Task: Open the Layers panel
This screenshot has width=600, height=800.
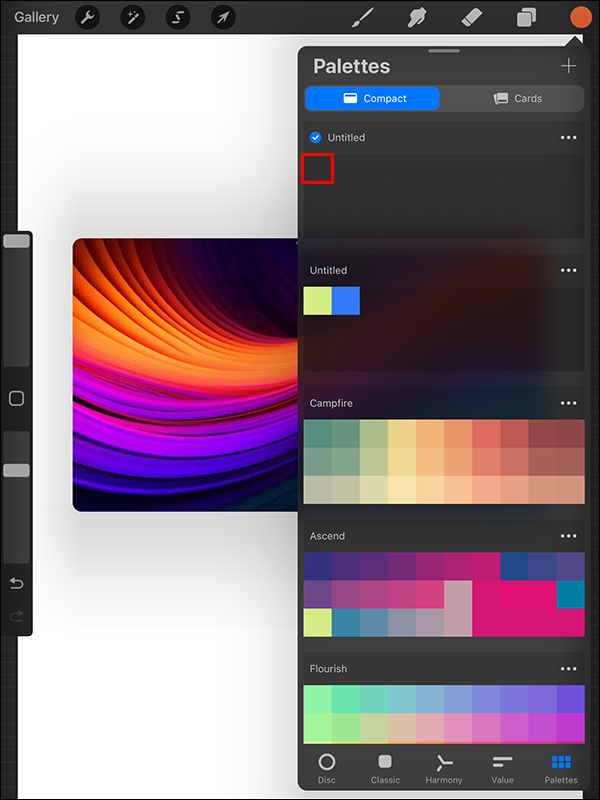Action: (526, 18)
